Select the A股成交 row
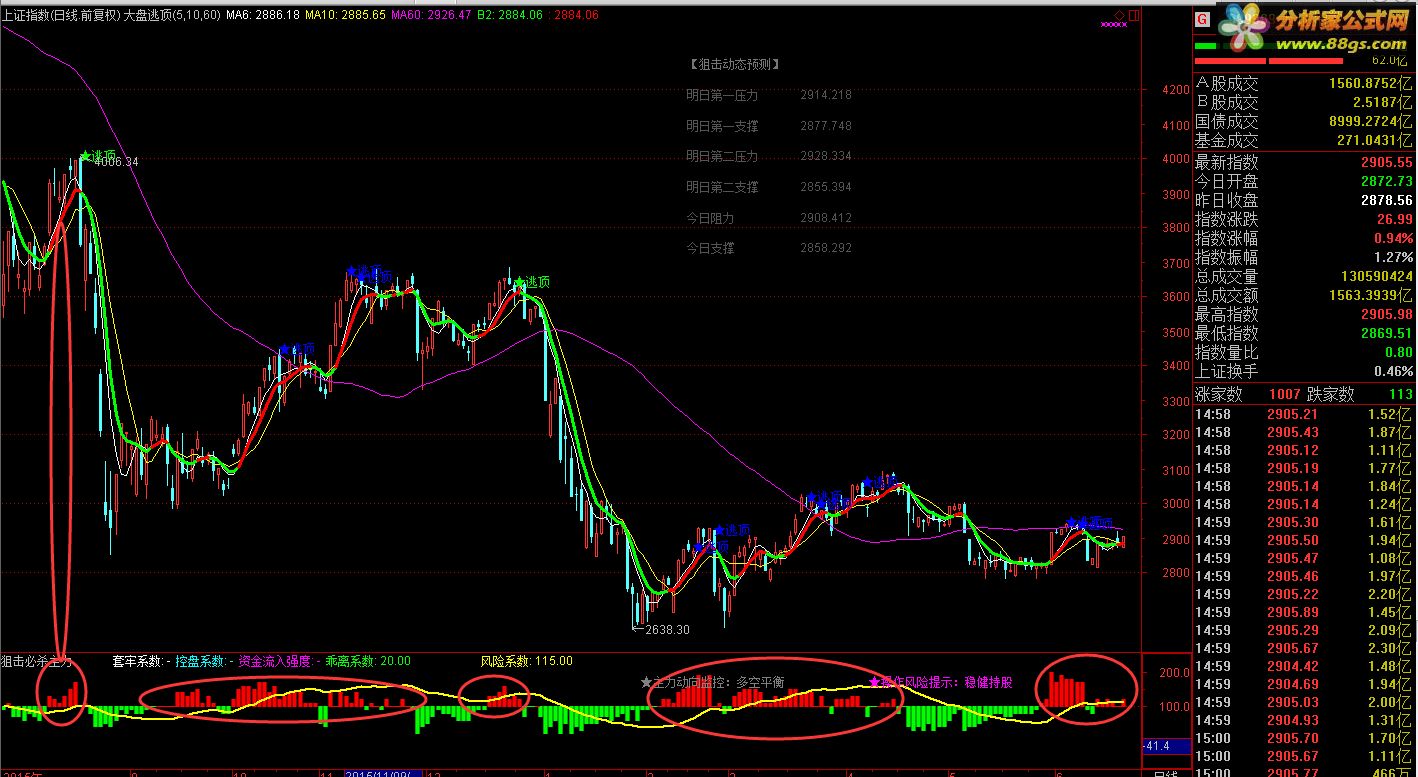Image resolution: width=1418 pixels, height=777 pixels. click(1305, 84)
